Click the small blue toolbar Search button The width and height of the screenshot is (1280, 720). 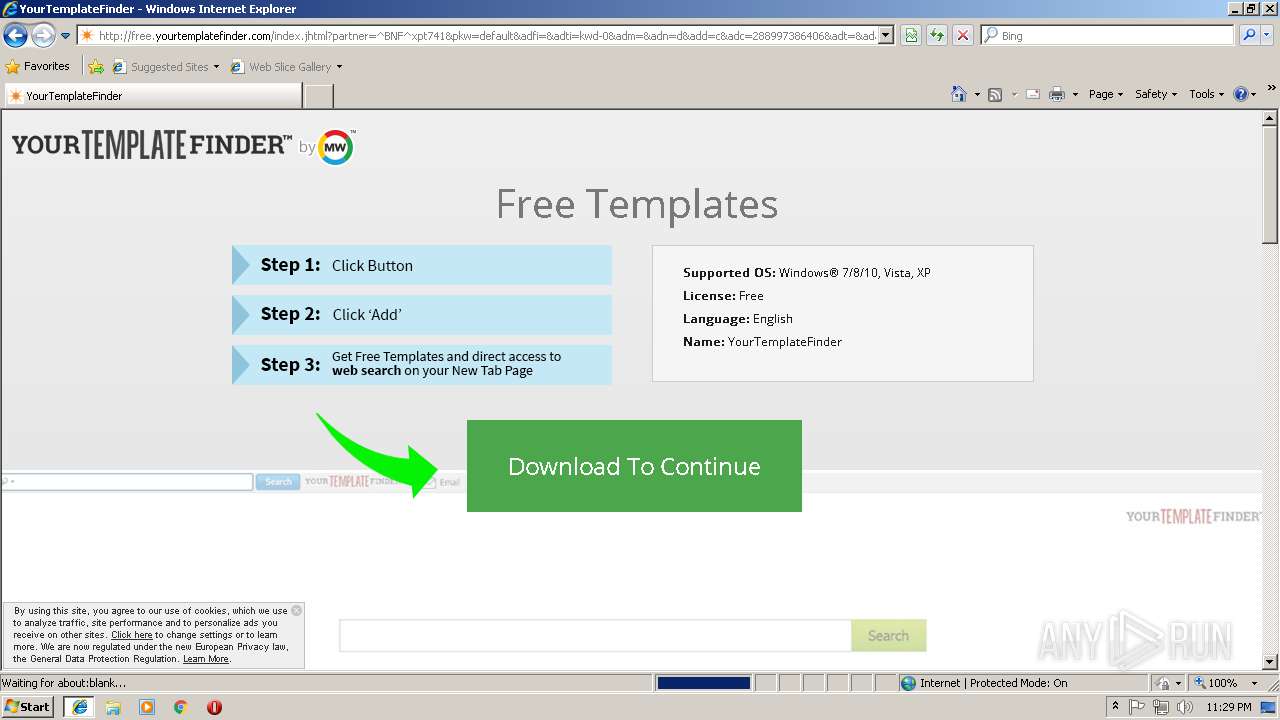pos(278,482)
